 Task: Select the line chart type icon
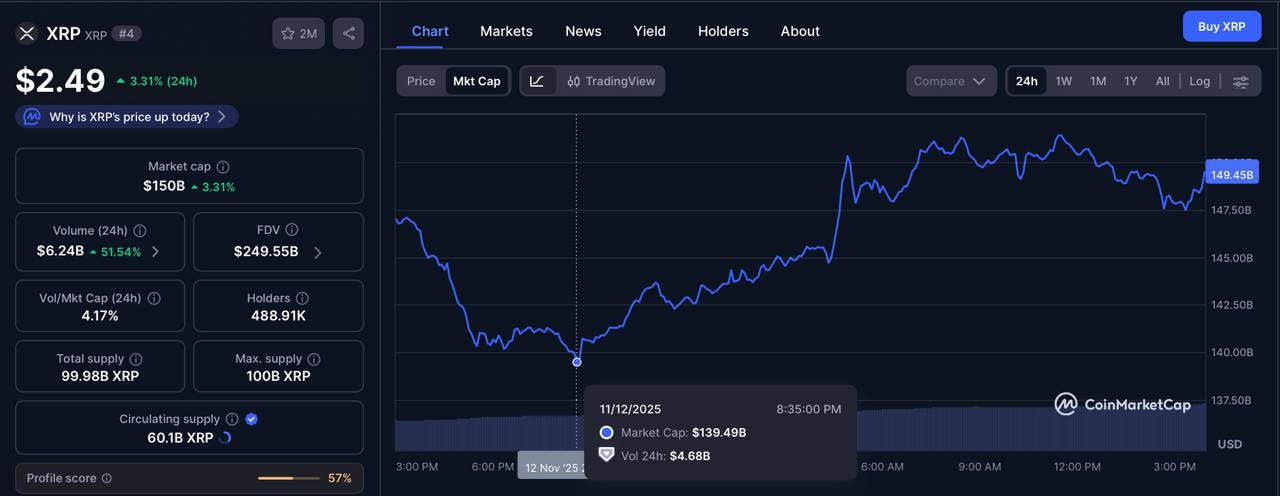(537, 81)
